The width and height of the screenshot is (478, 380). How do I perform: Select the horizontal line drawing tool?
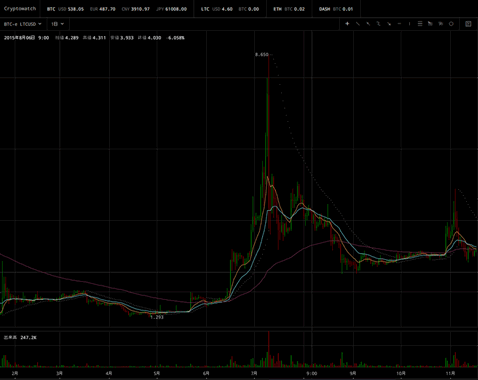click(399, 24)
